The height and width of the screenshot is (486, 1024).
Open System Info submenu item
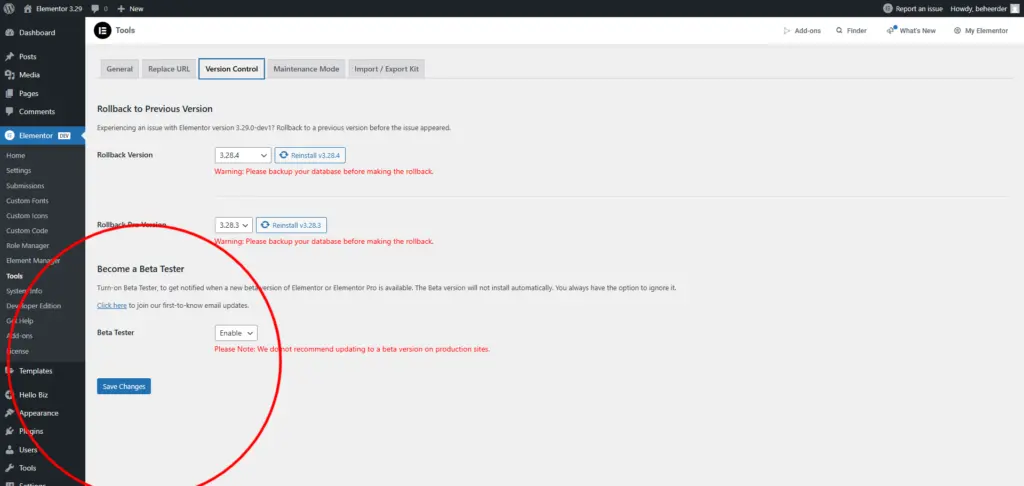pyautogui.click(x=24, y=291)
